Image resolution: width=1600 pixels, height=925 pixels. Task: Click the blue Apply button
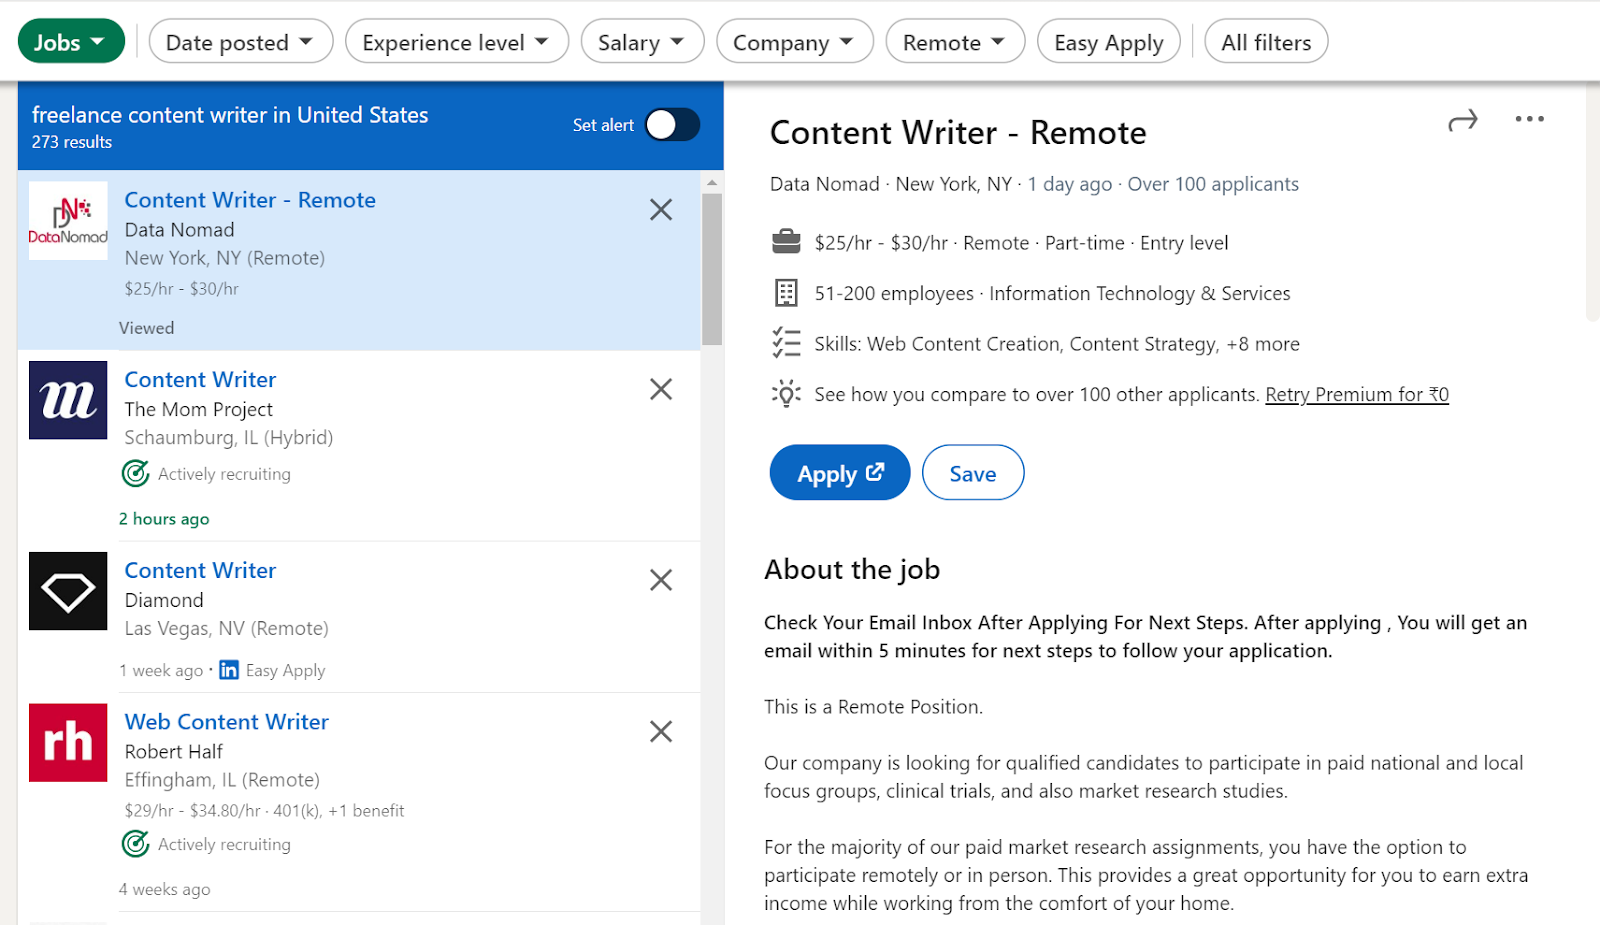[840, 473]
